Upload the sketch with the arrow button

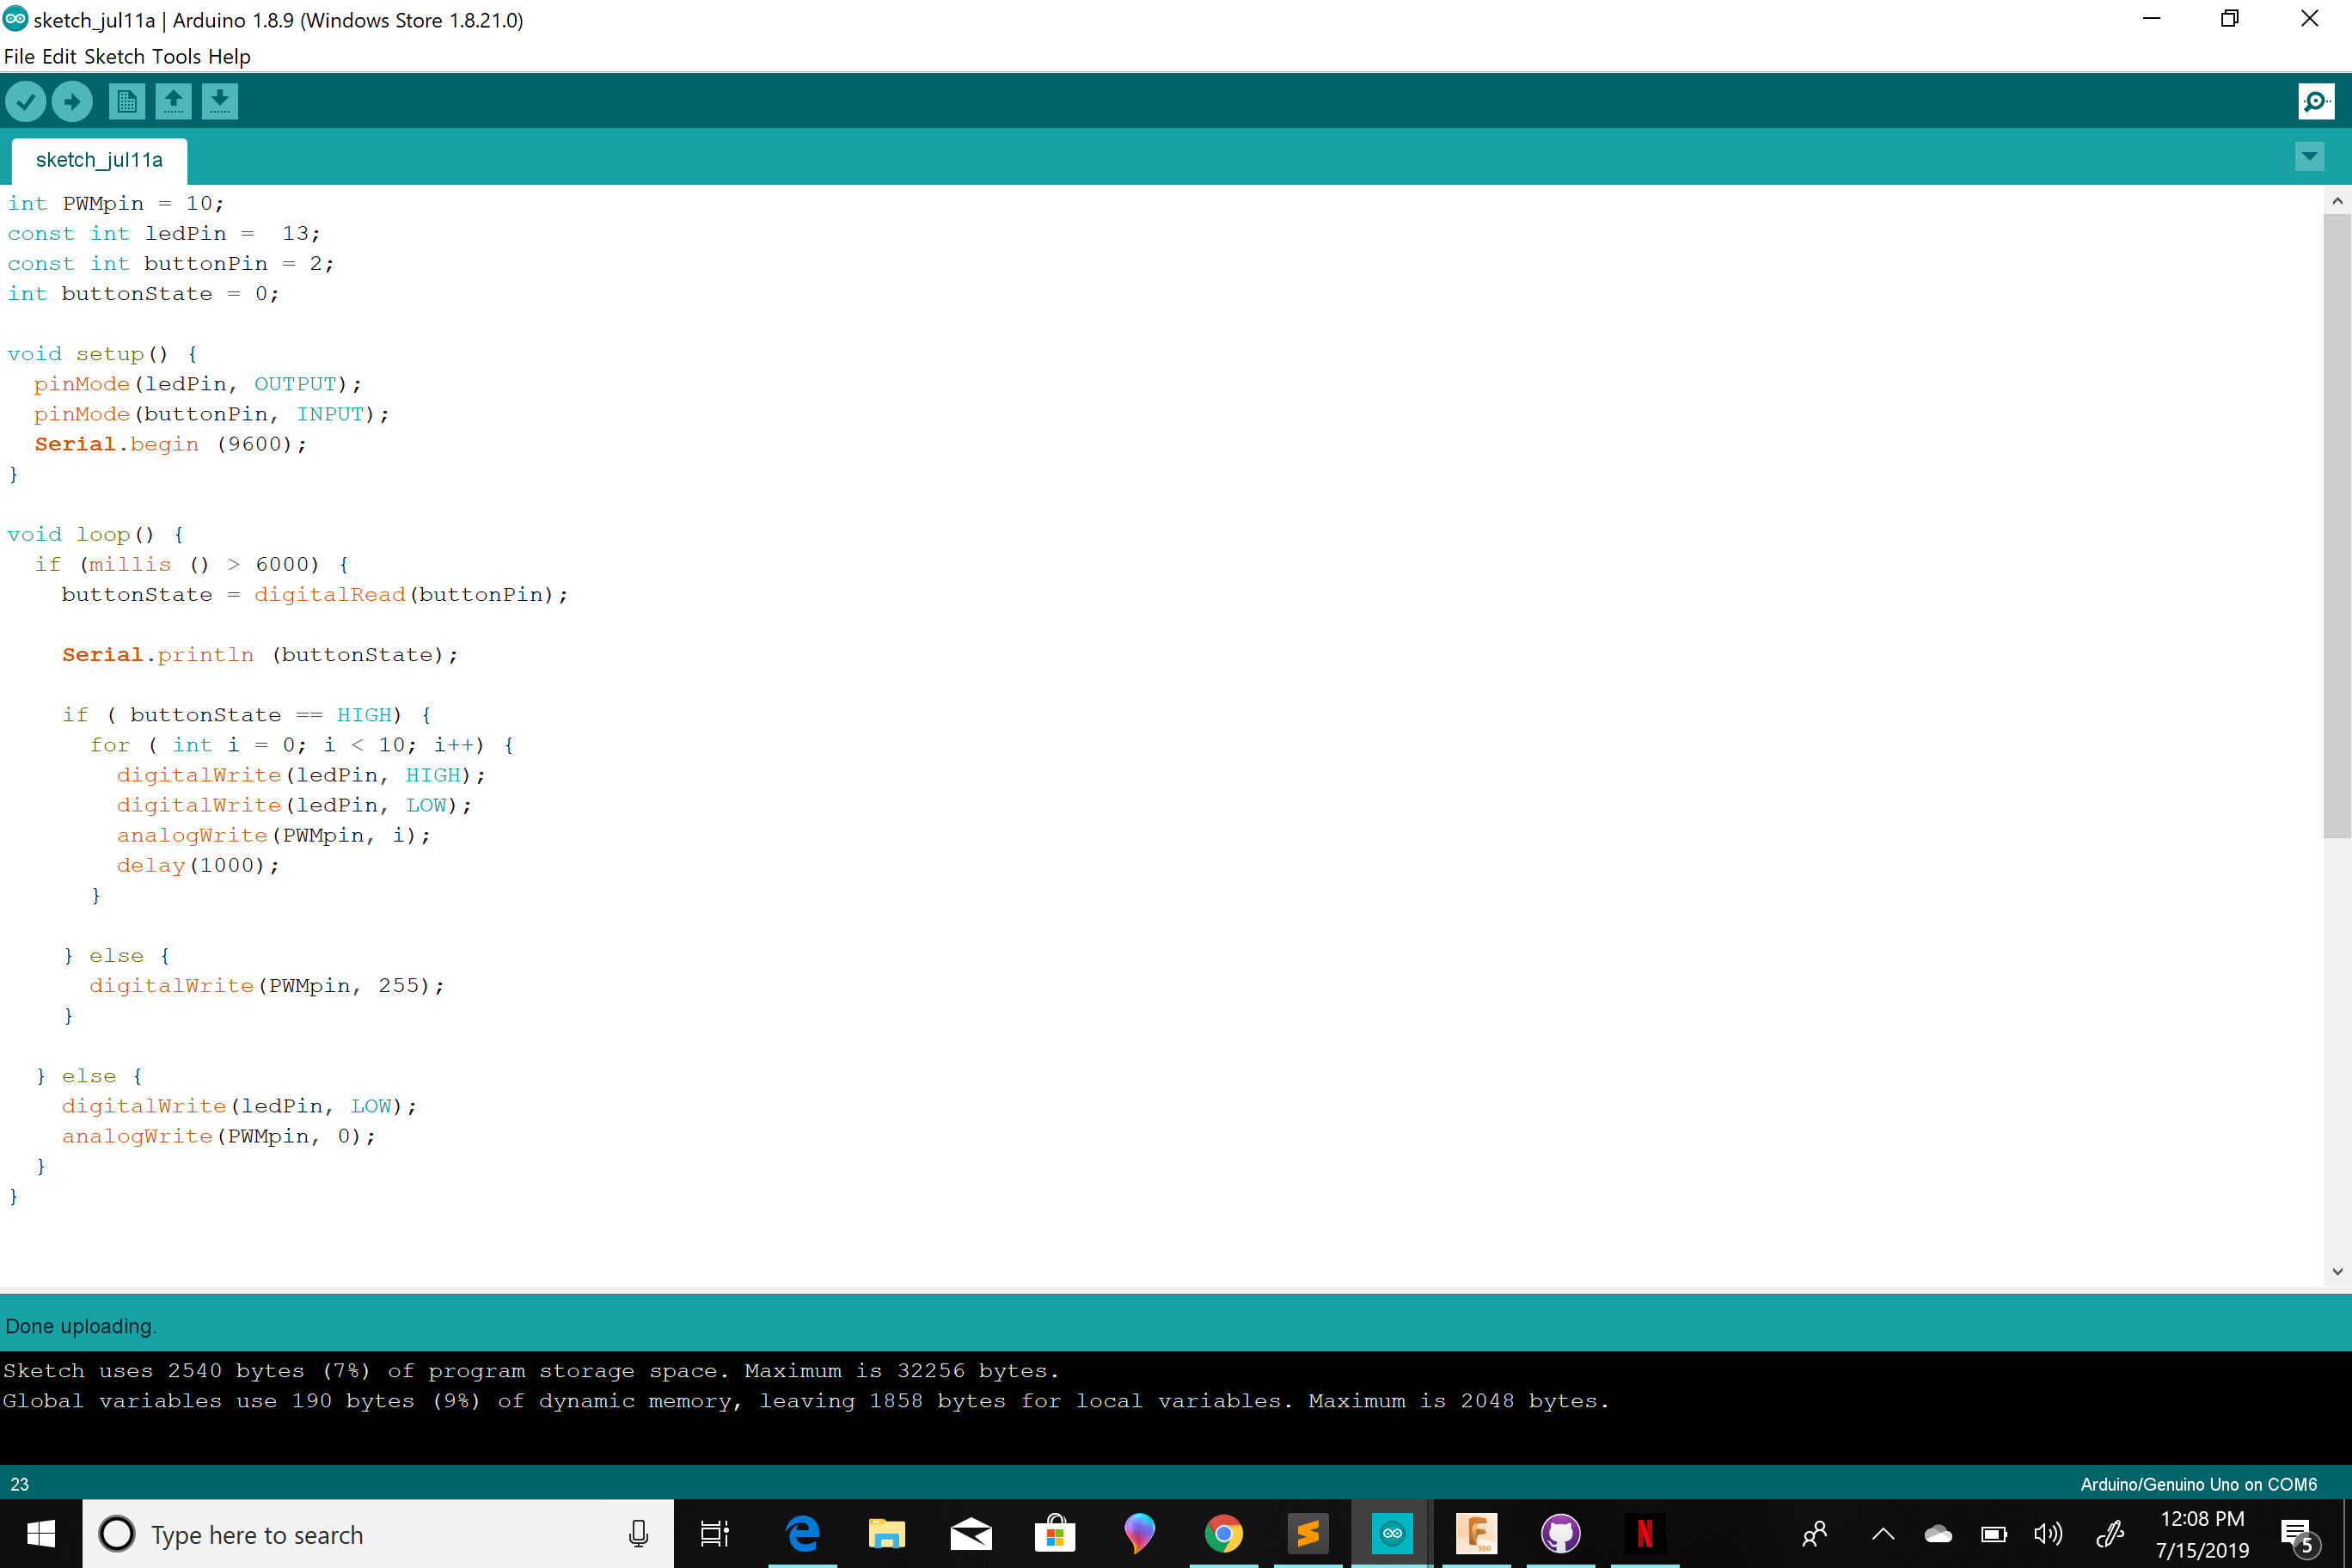(x=72, y=101)
